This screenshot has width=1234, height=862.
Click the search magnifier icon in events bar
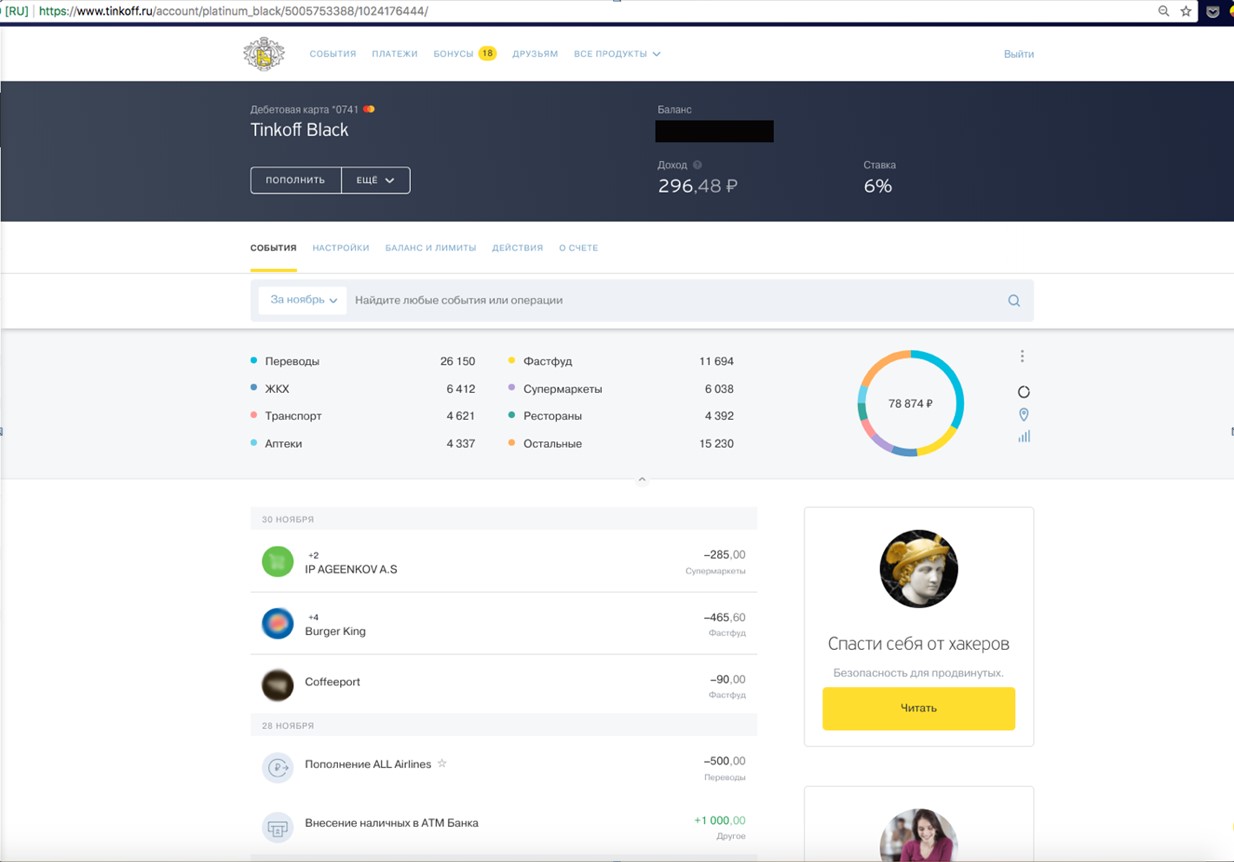1014,300
